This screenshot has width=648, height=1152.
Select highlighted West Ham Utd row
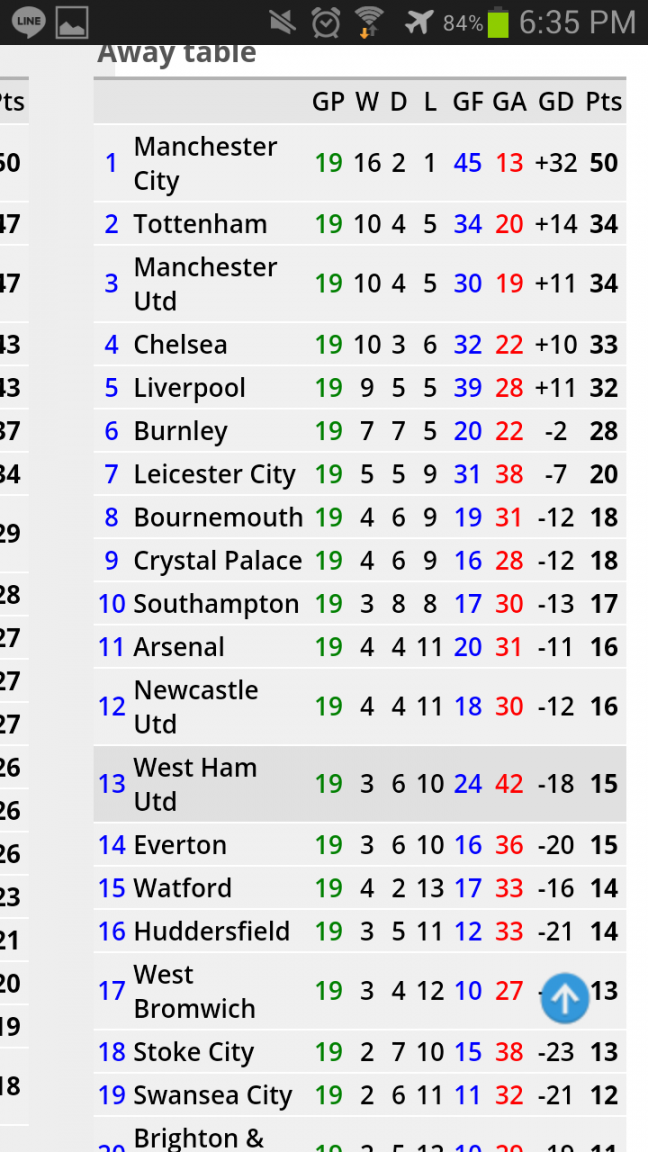tap(360, 784)
